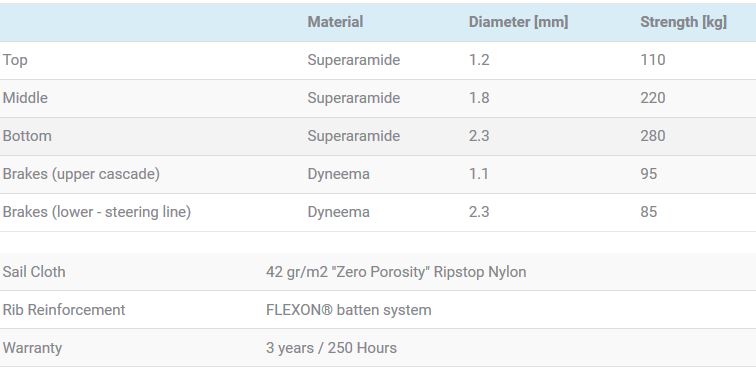Click Dyneema in upper cascade row
756x369 pixels.
pyautogui.click(x=338, y=174)
